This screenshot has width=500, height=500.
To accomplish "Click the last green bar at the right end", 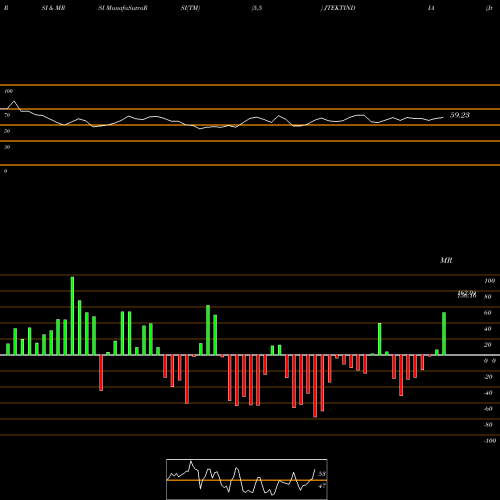I will tap(444, 334).
